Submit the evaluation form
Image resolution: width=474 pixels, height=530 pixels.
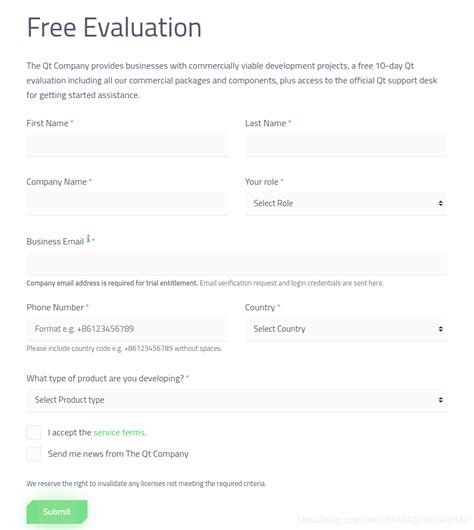(57, 512)
